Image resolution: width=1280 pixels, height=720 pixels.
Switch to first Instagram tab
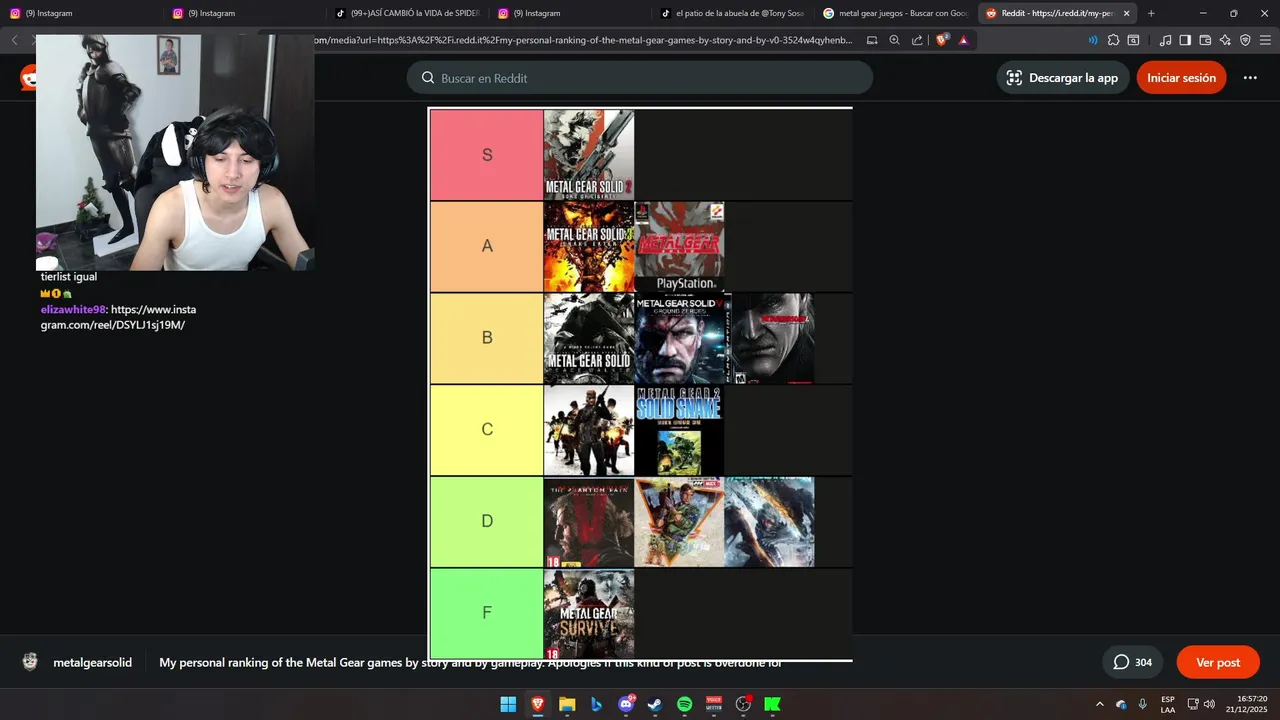(x=80, y=13)
